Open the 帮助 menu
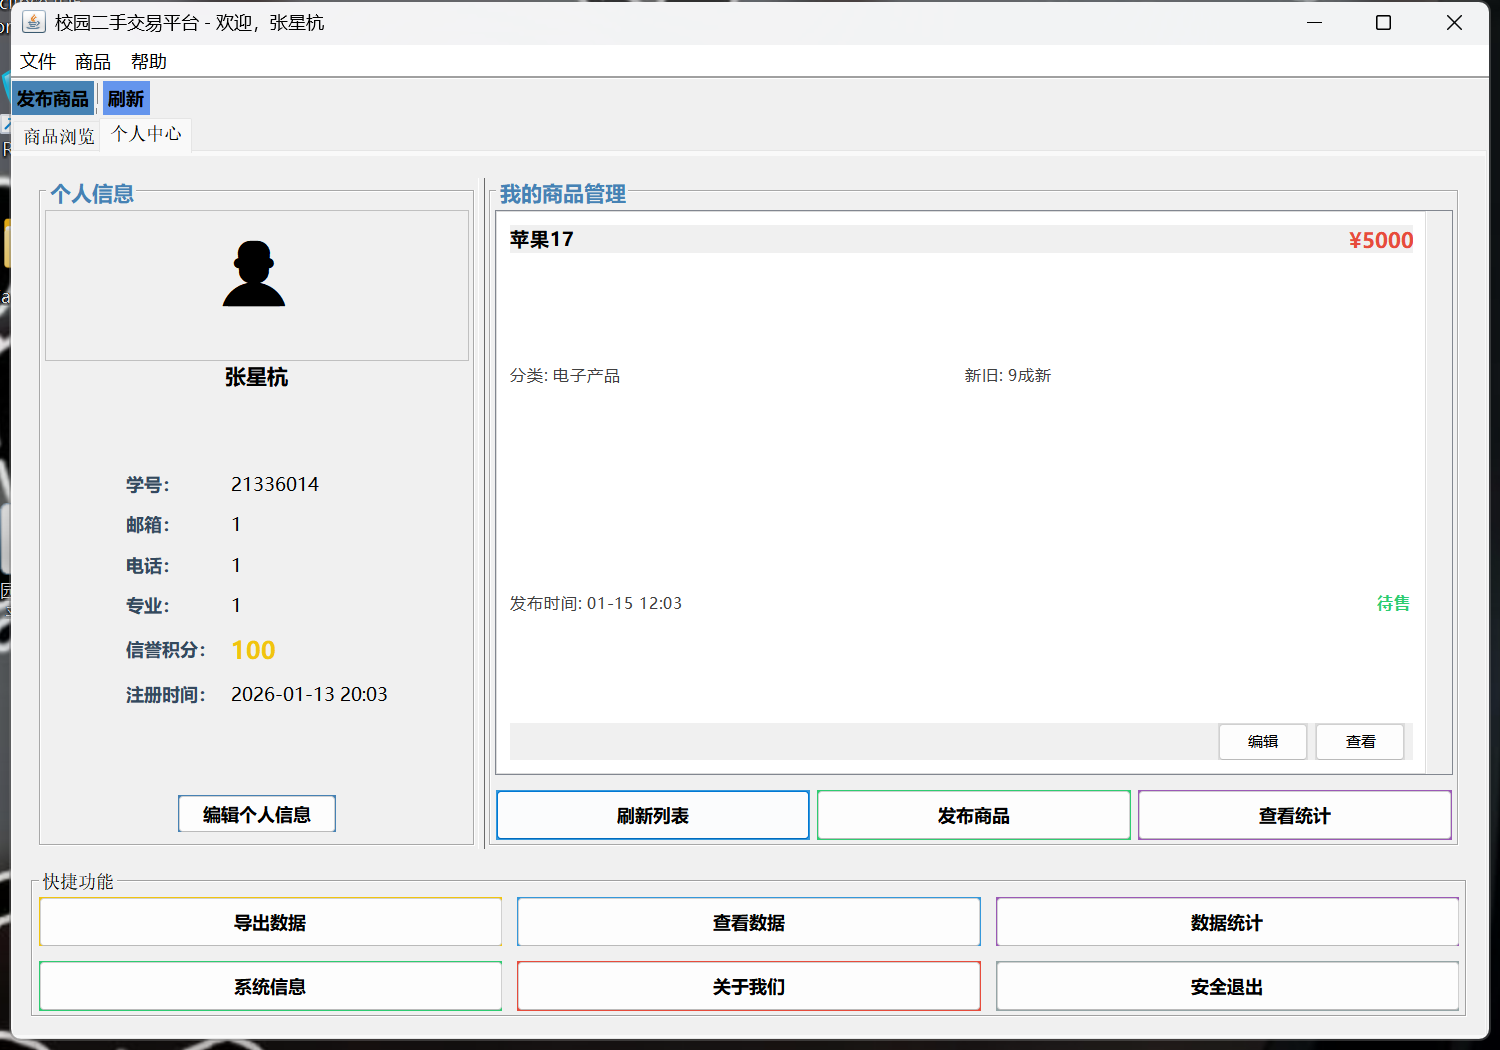This screenshot has width=1500, height=1050. pyautogui.click(x=149, y=62)
